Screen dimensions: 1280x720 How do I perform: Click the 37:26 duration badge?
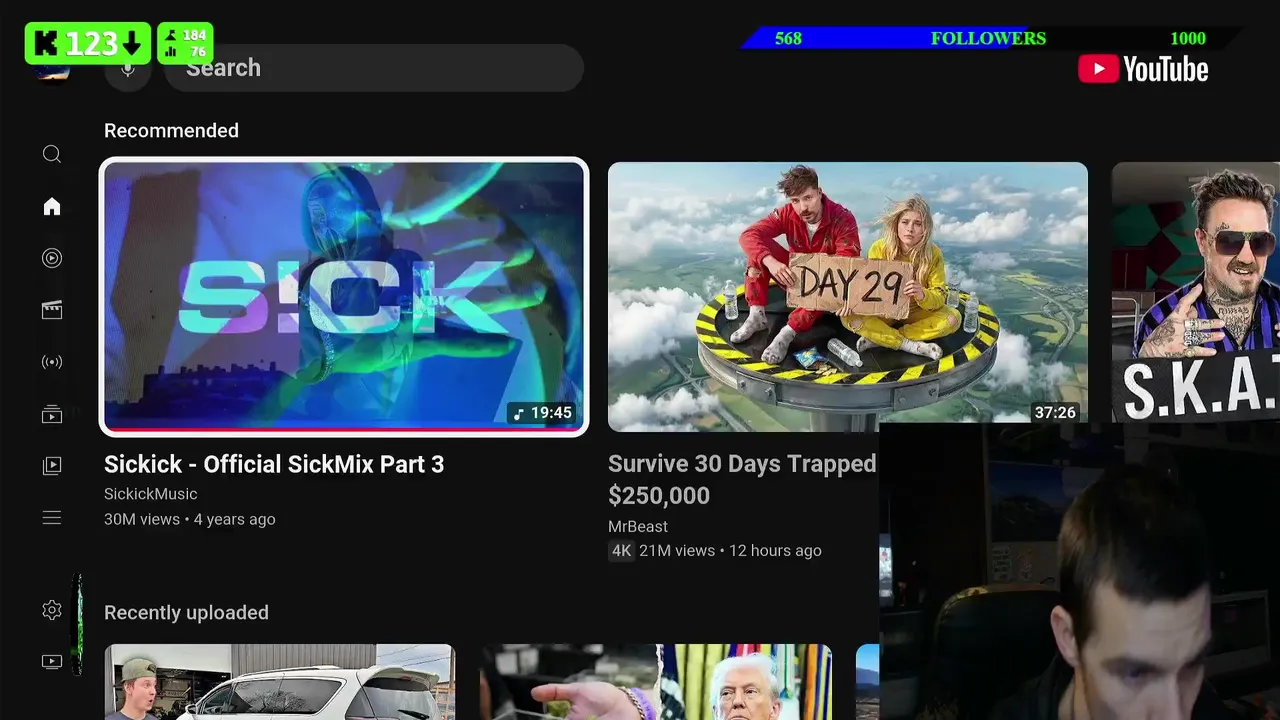(1055, 412)
